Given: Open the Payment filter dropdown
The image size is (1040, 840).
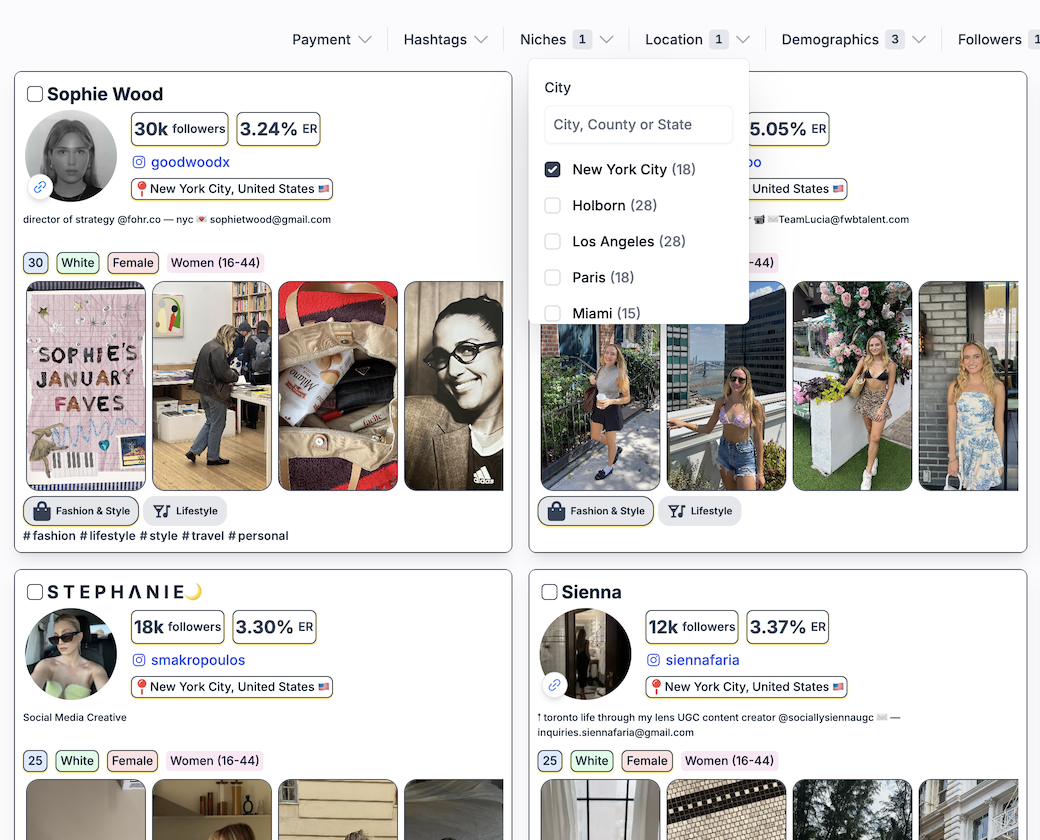Looking at the screenshot, I should (x=332, y=40).
